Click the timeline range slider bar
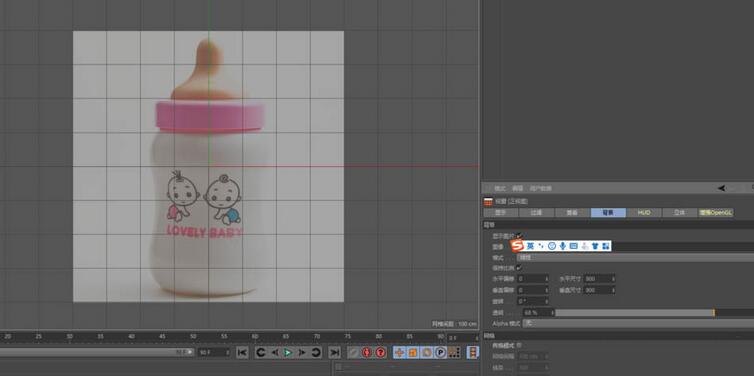This screenshot has height=376, width=754. (x=97, y=352)
